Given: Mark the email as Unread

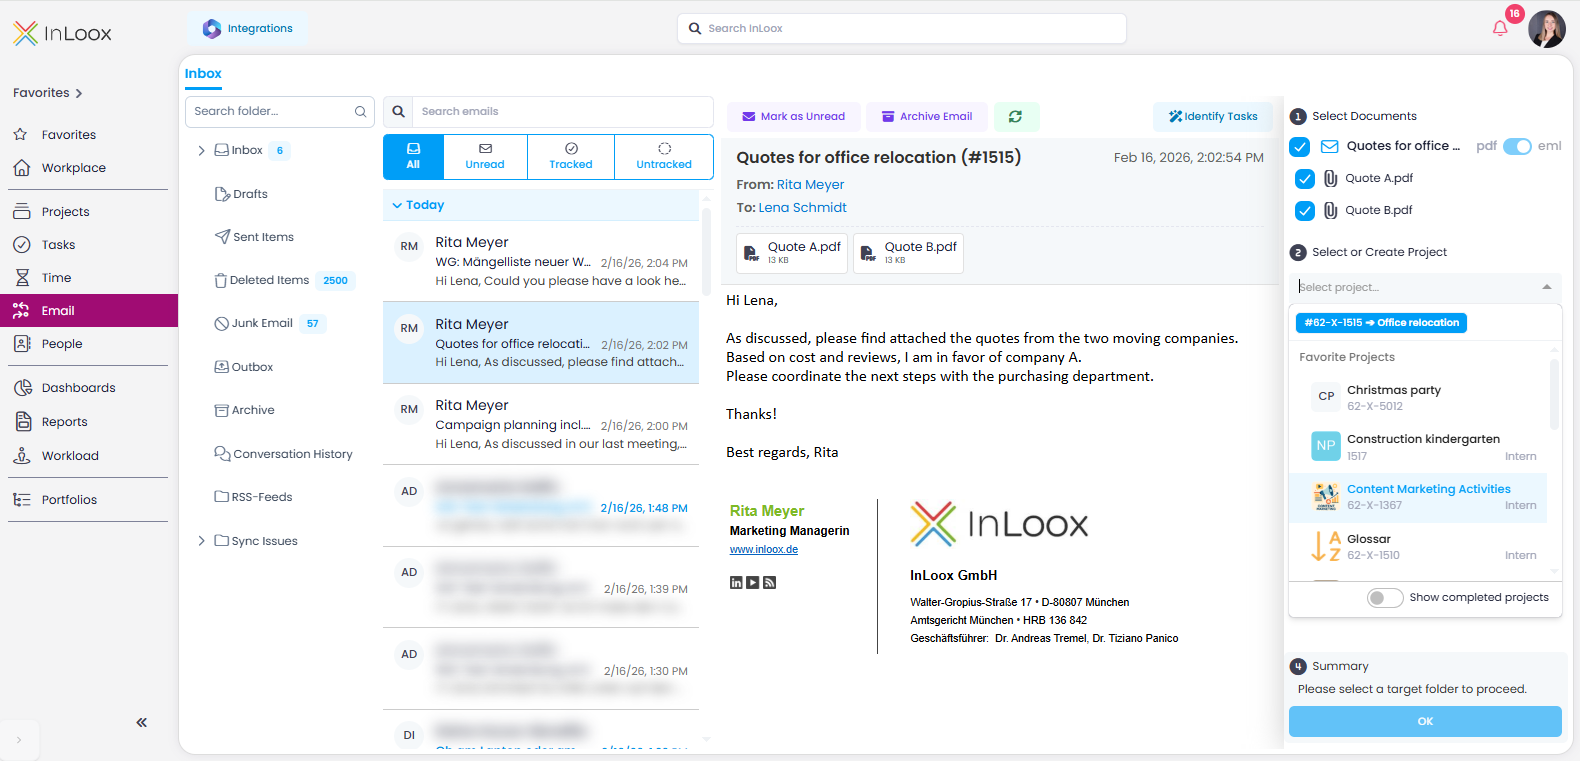Looking at the screenshot, I should [x=793, y=117].
